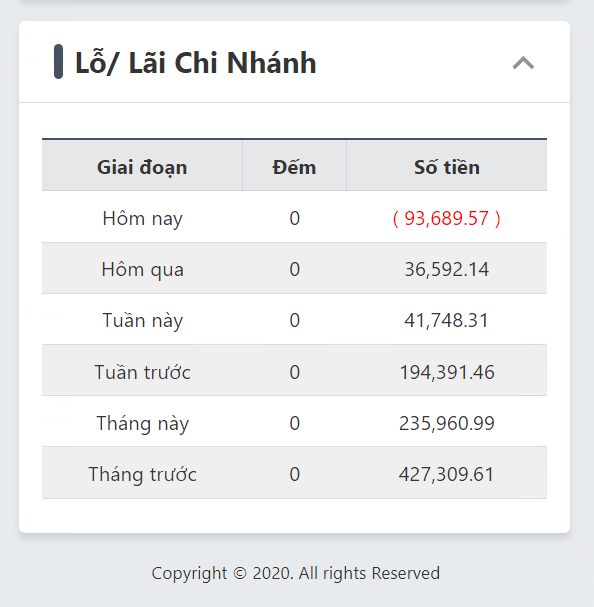Select the Tuần trước row label
Viewport: 594px width, 607px height.
tap(142, 372)
